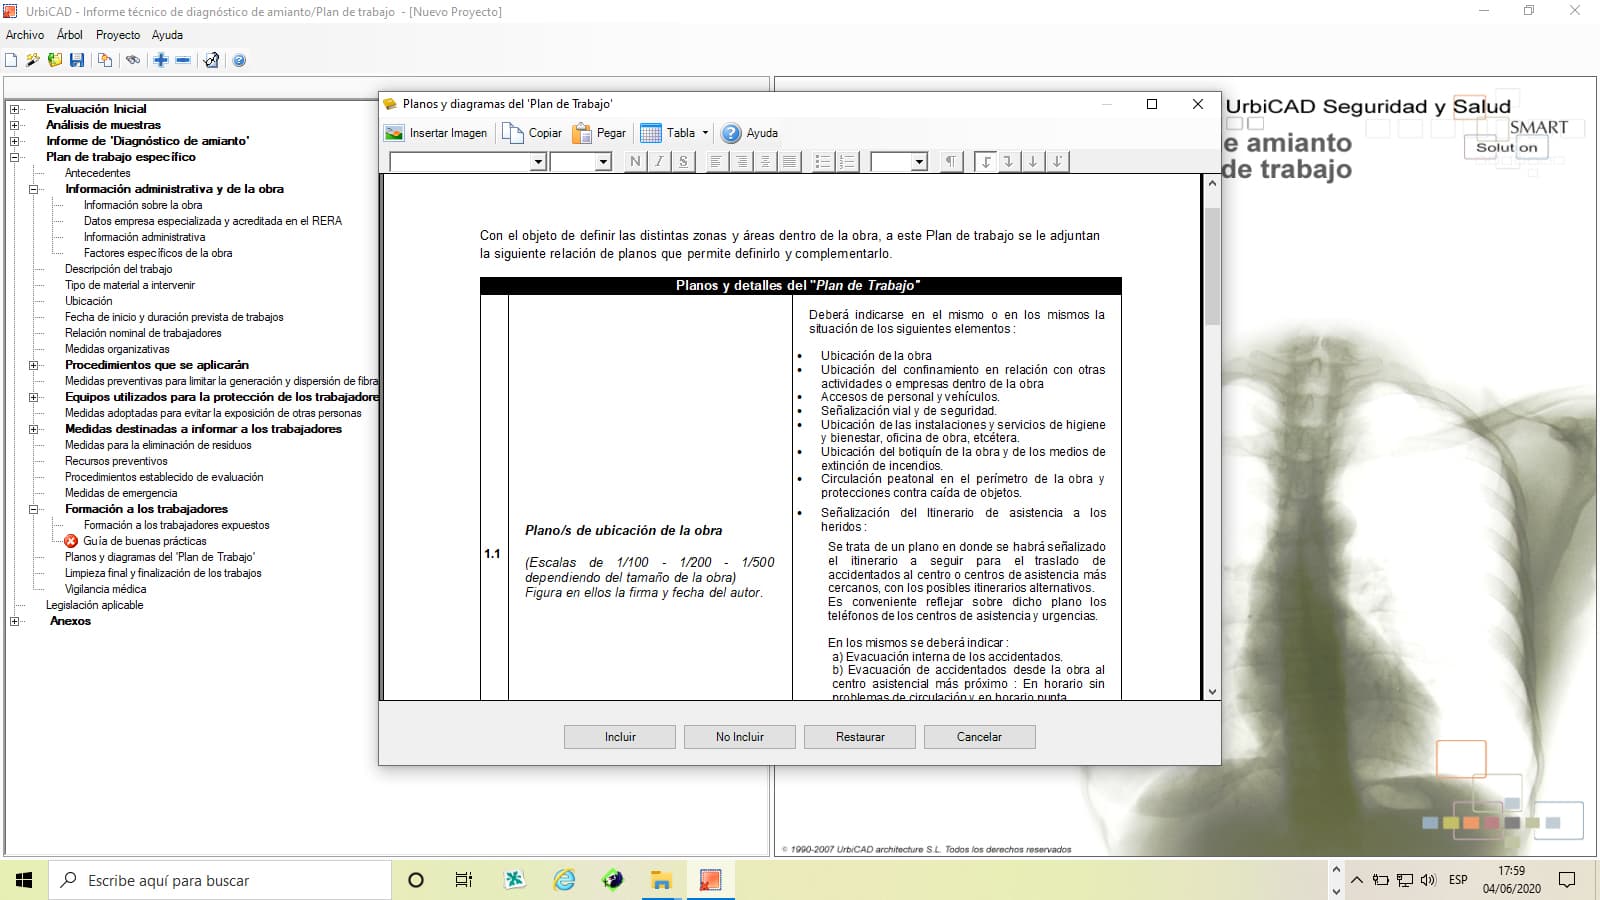Select Medidas de emergencia in the tree
The width and height of the screenshot is (1600, 900).
pyautogui.click(x=121, y=493)
